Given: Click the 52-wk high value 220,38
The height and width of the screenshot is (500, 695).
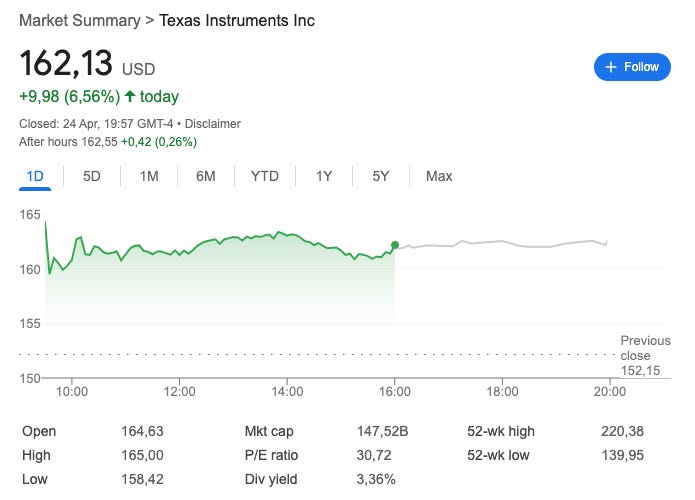Looking at the screenshot, I should 622,431.
